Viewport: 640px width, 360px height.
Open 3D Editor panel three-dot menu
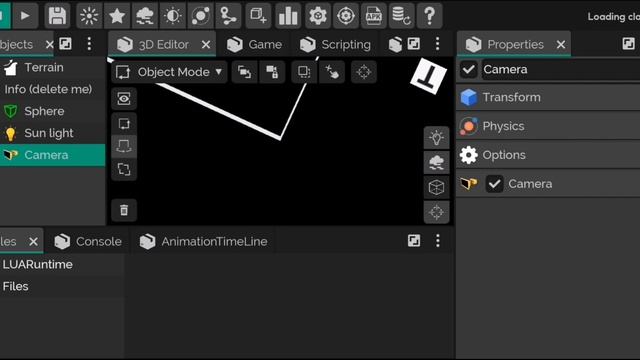437,44
